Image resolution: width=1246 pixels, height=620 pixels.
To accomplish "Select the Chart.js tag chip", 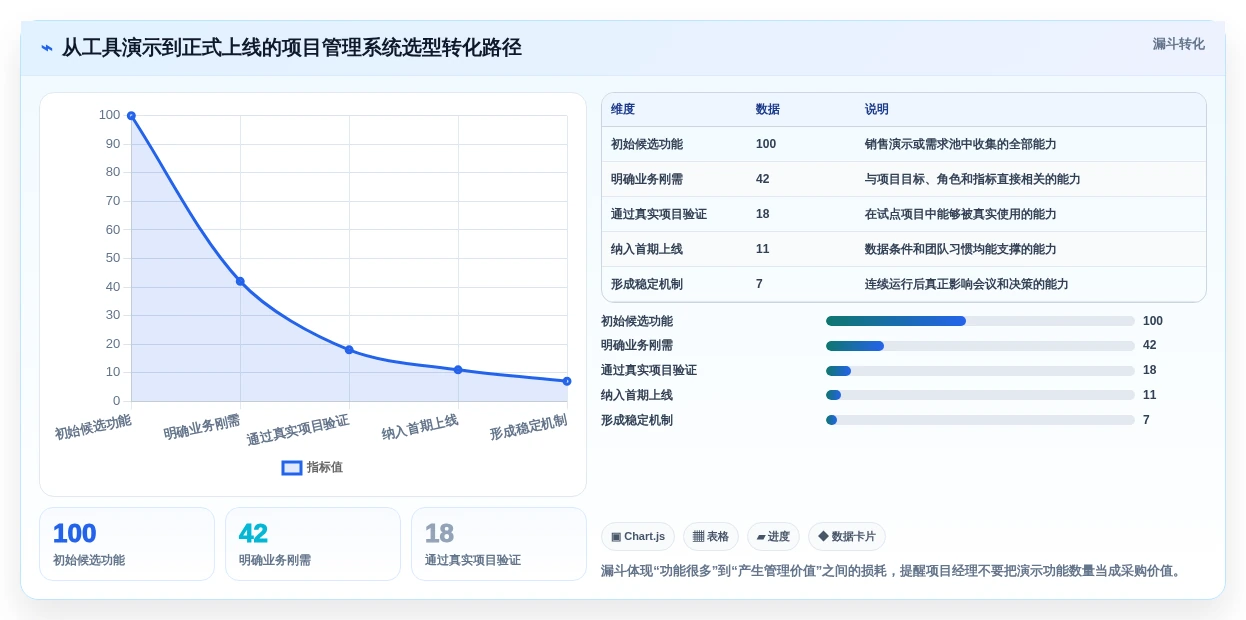I will pyautogui.click(x=638, y=536).
